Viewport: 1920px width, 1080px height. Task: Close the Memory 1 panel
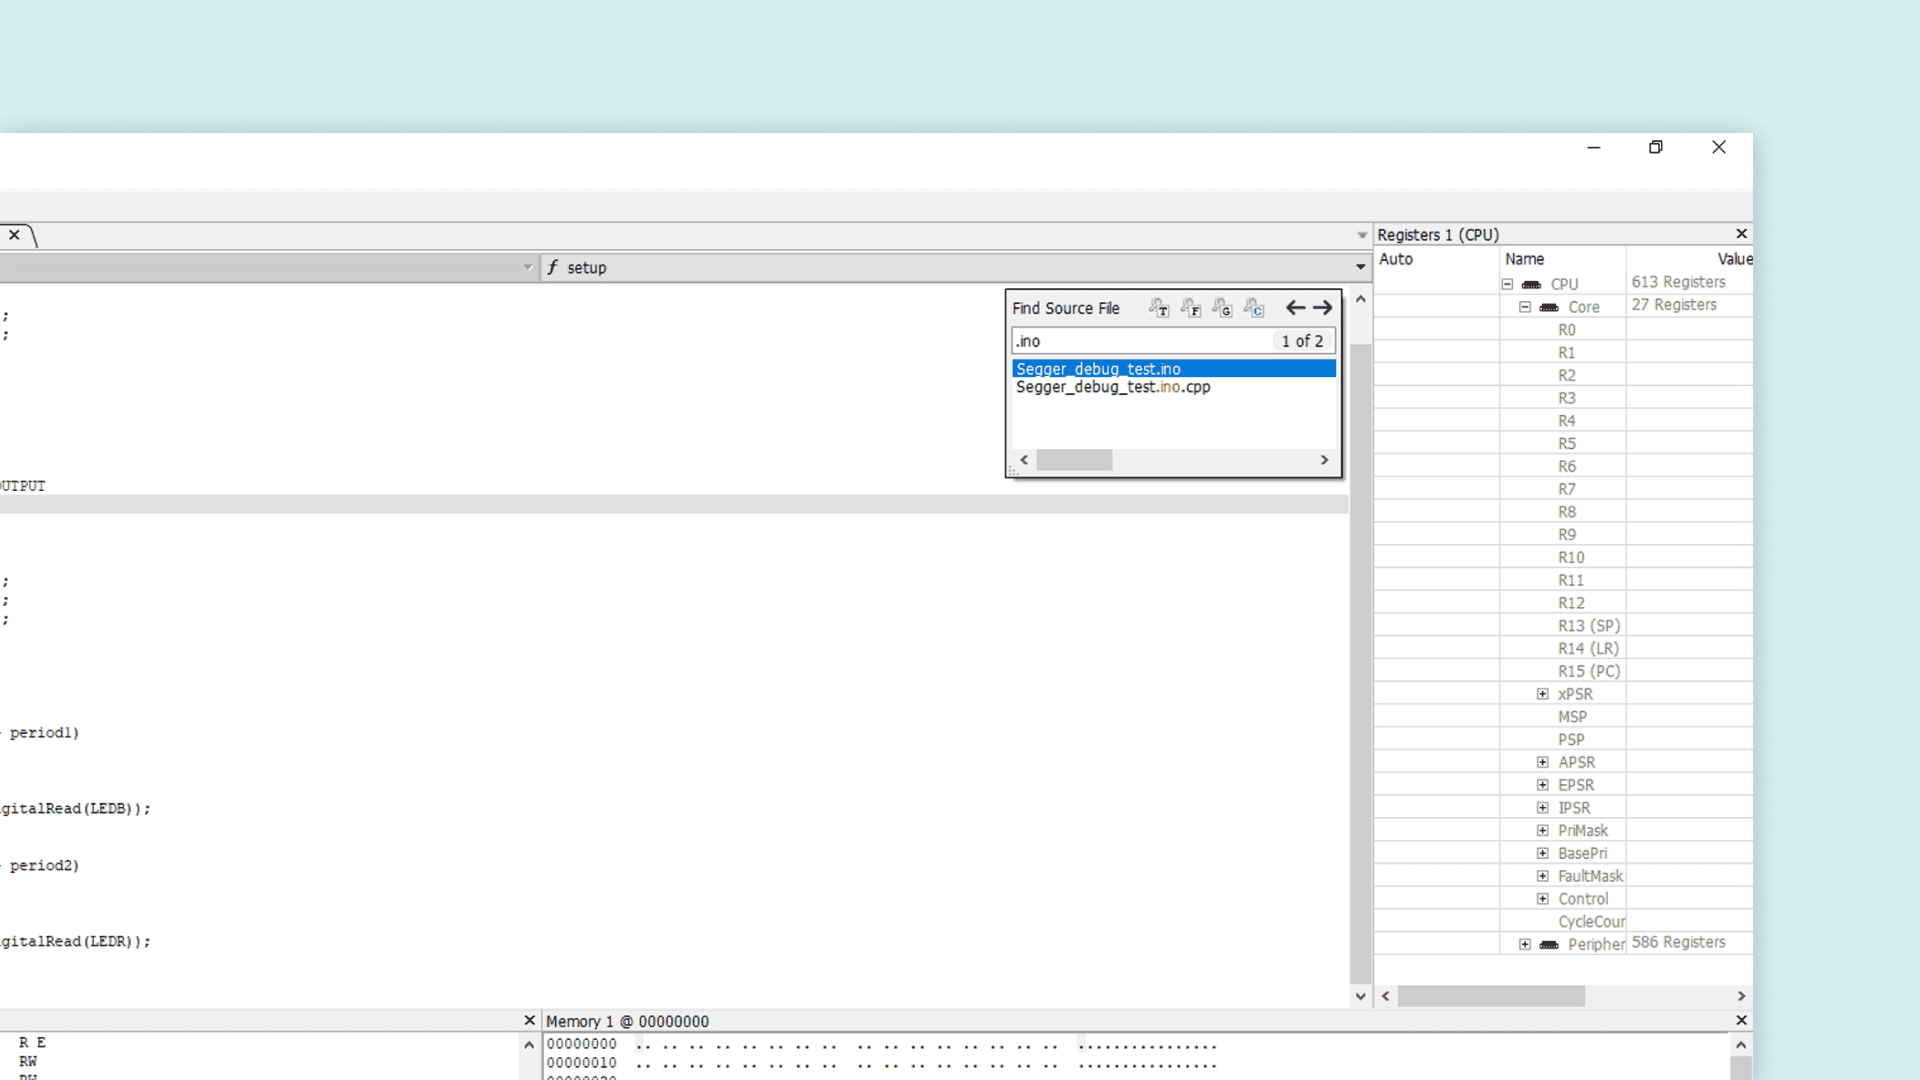pos(1741,1020)
